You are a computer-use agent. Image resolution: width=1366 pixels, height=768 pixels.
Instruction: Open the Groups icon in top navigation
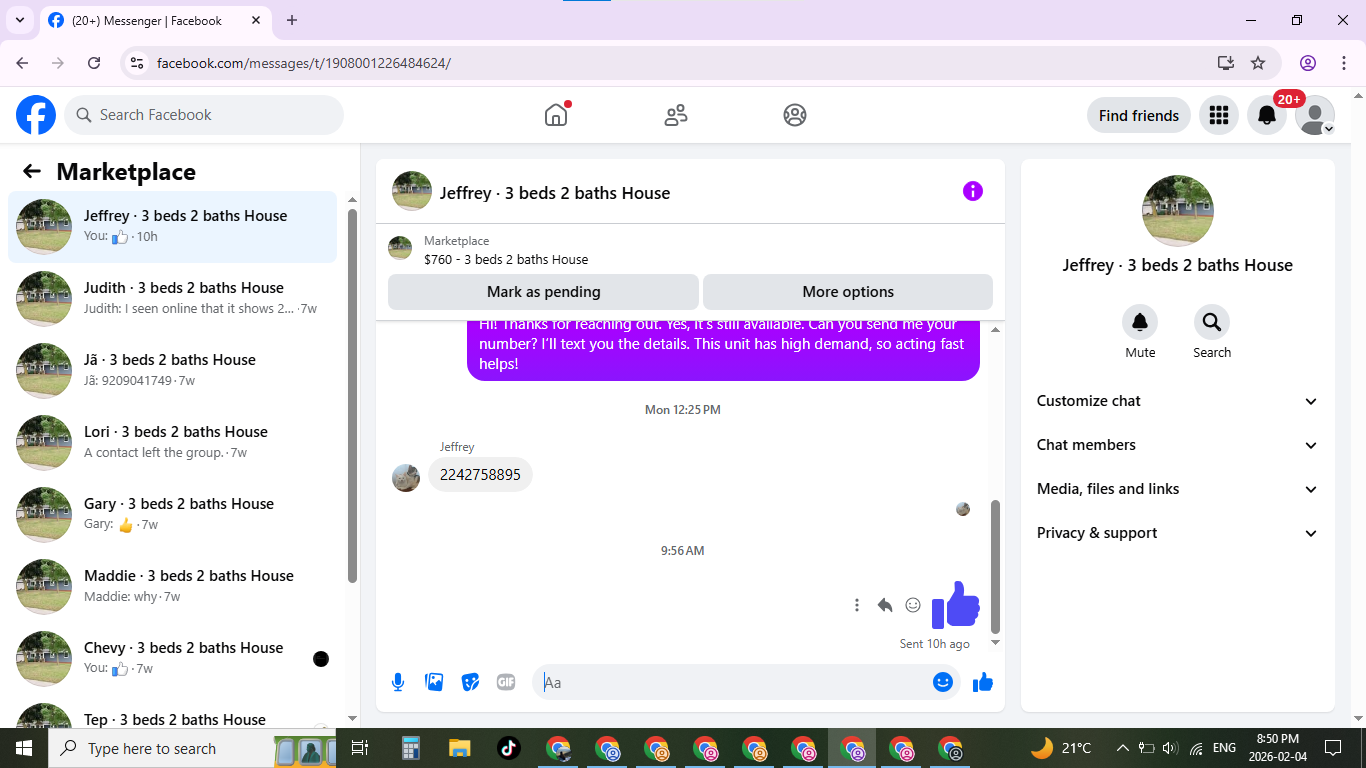tap(795, 115)
